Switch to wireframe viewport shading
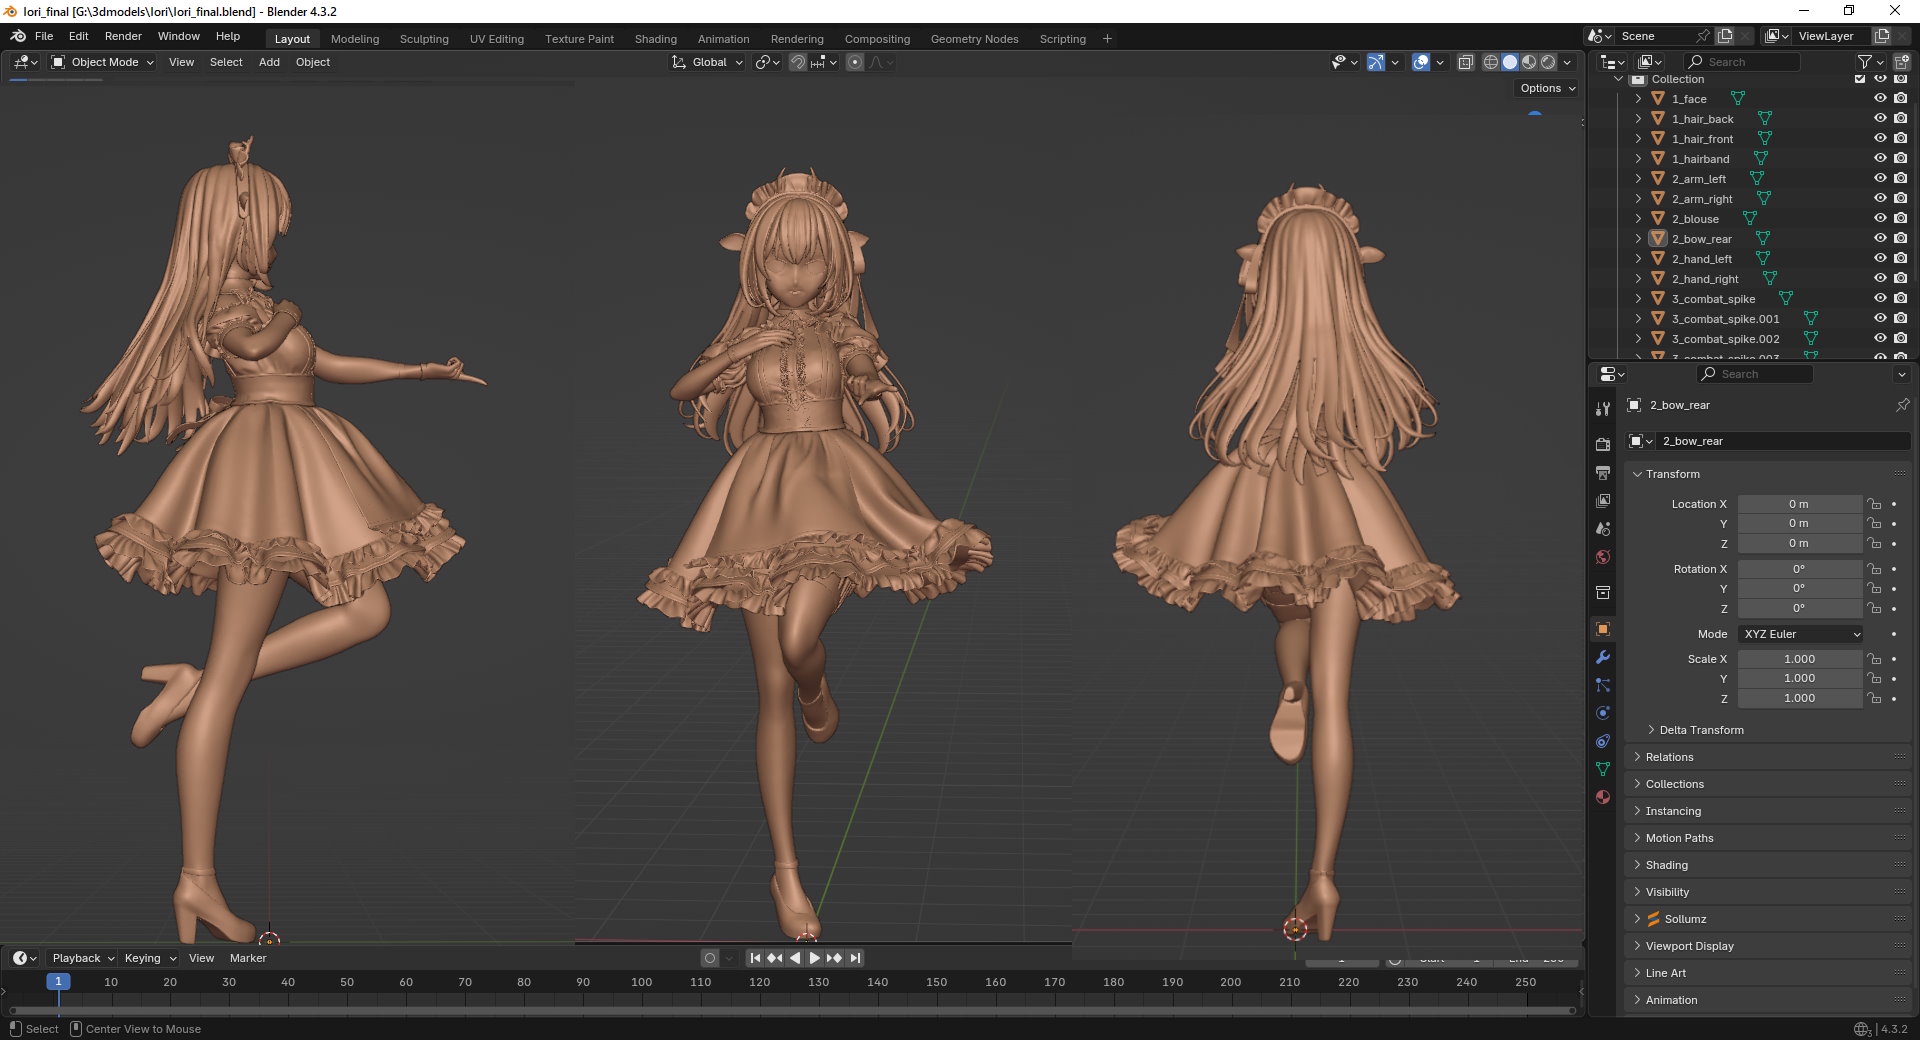Viewport: 1920px width, 1040px height. 1490,62
